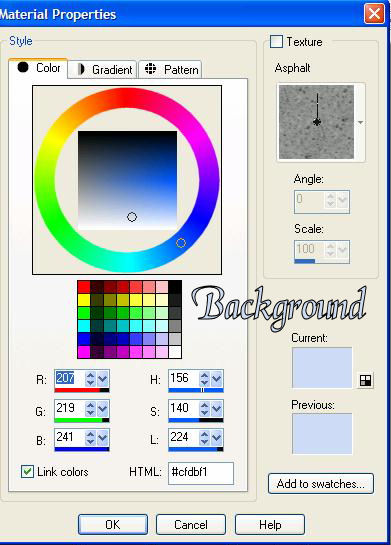
Task: Click the HTML color code field
Action: [201, 473]
